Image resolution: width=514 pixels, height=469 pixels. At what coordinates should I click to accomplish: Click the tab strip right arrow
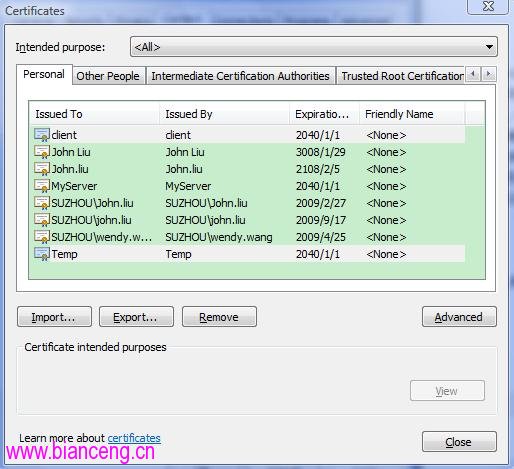[x=489, y=74]
